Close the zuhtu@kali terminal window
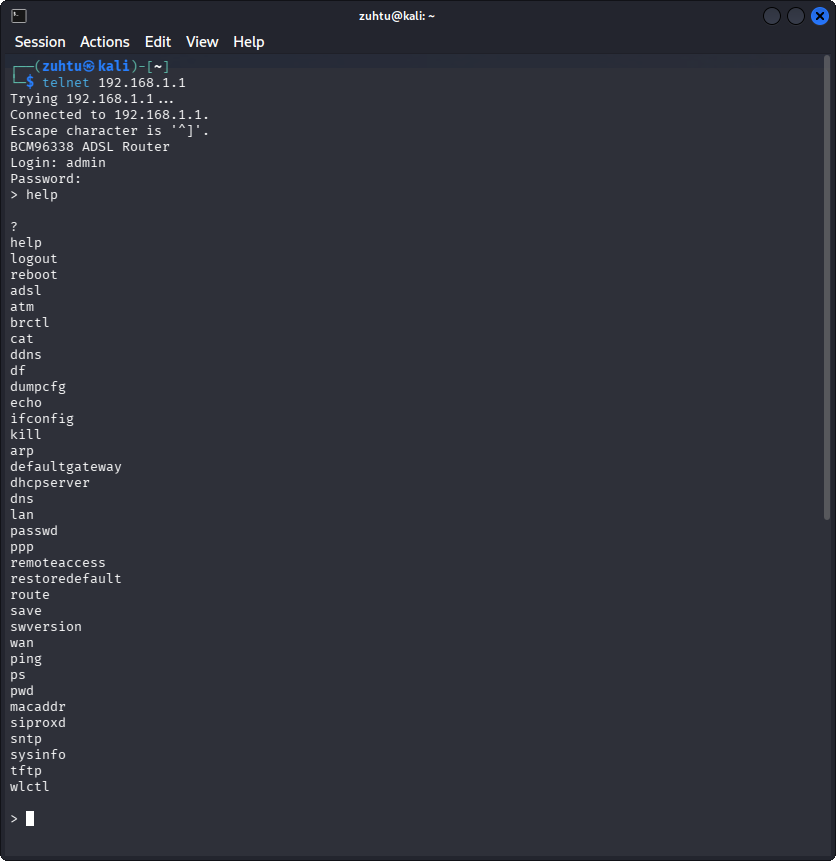Screen dimensions: 836x861 coord(819,16)
